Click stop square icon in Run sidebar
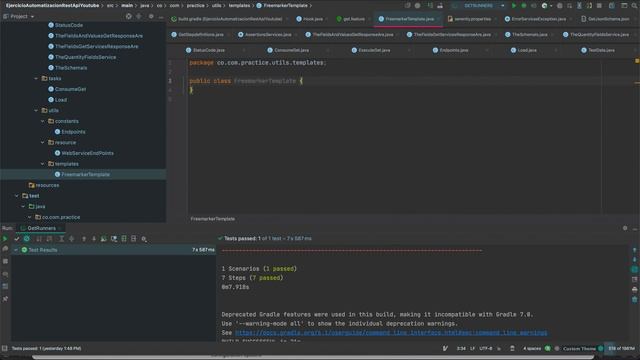 coord(5,261)
